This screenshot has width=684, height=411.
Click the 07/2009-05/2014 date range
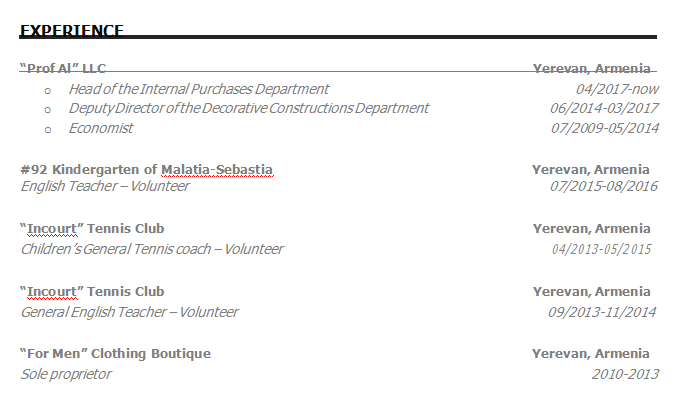(604, 128)
